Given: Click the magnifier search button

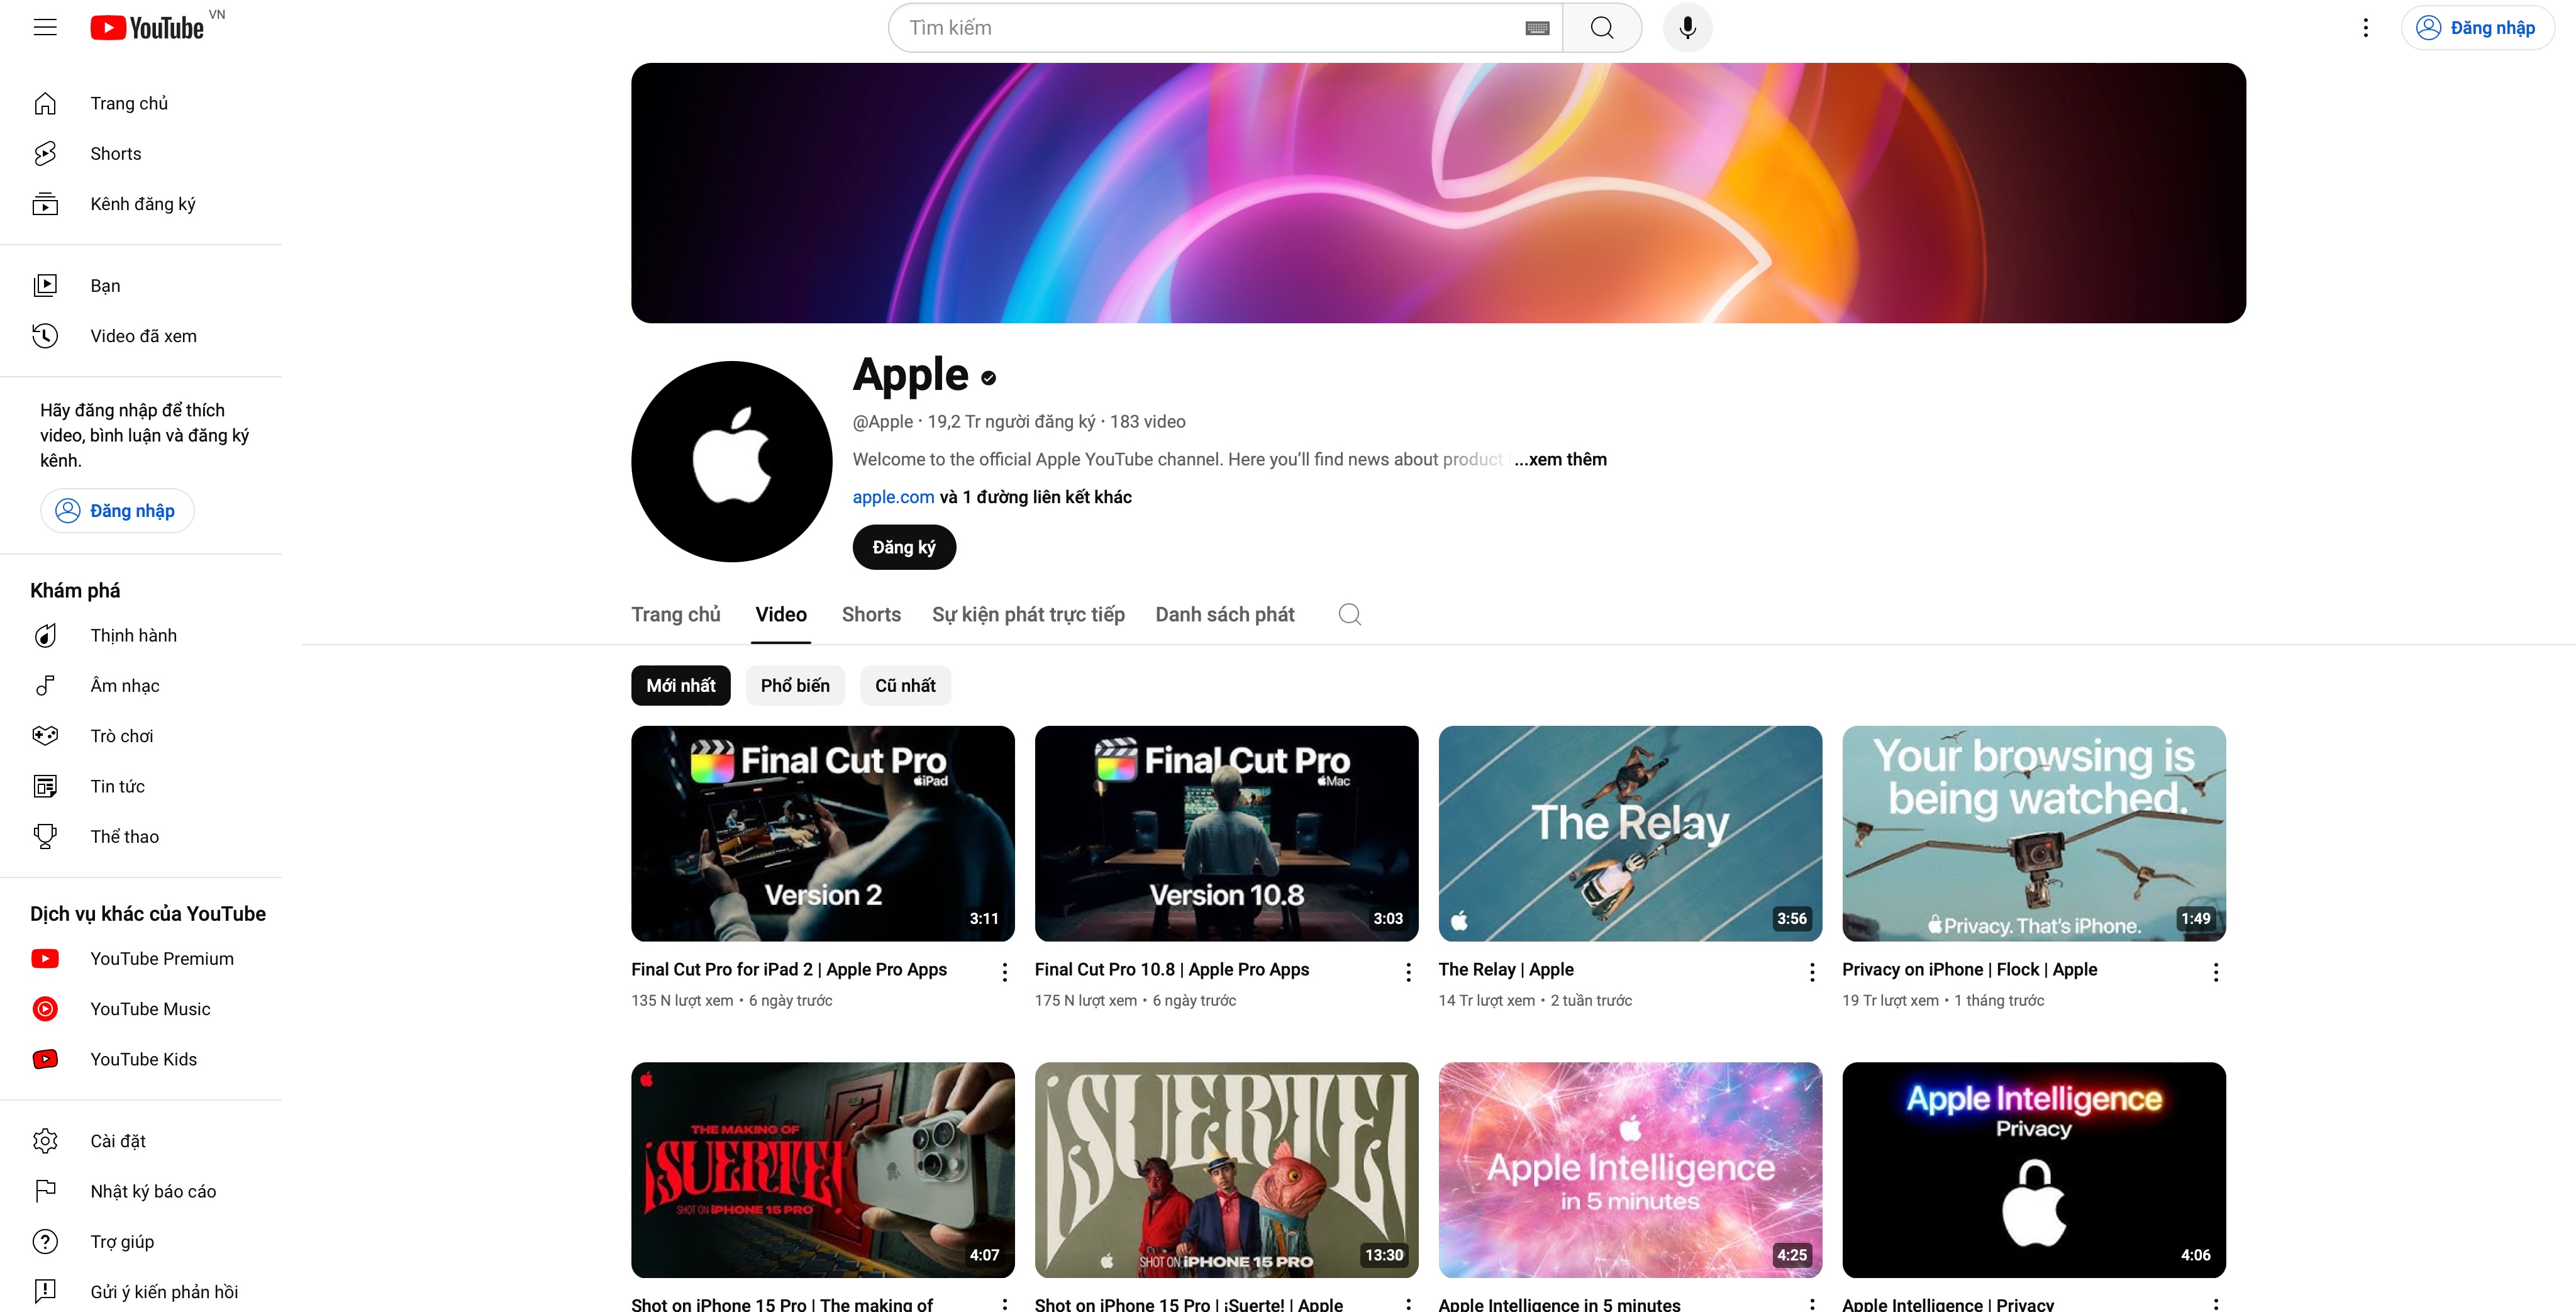Looking at the screenshot, I should tap(1602, 28).
